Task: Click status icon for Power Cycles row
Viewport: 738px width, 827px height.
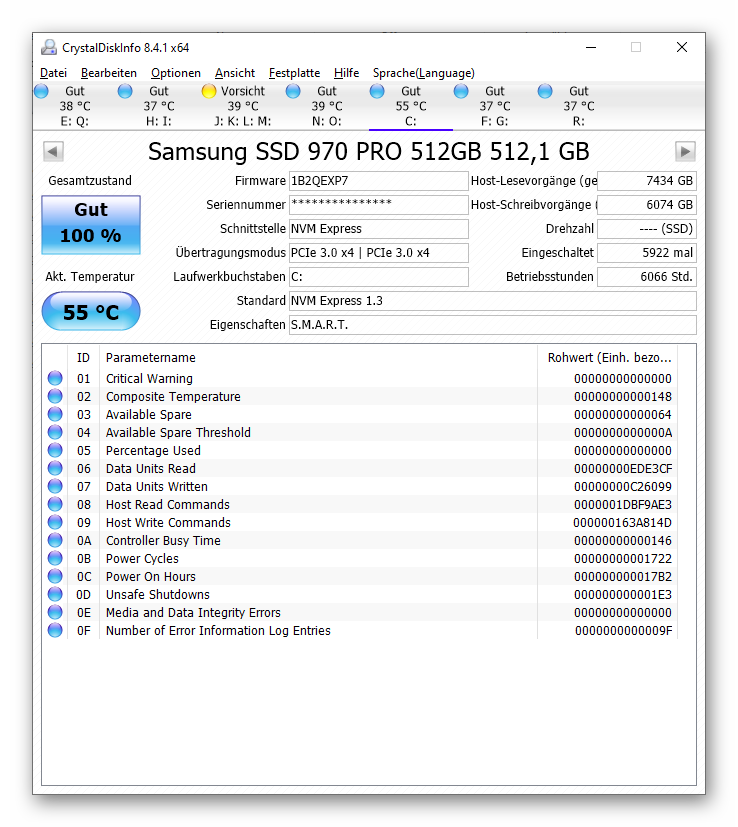Action: (x=55, y=558)
